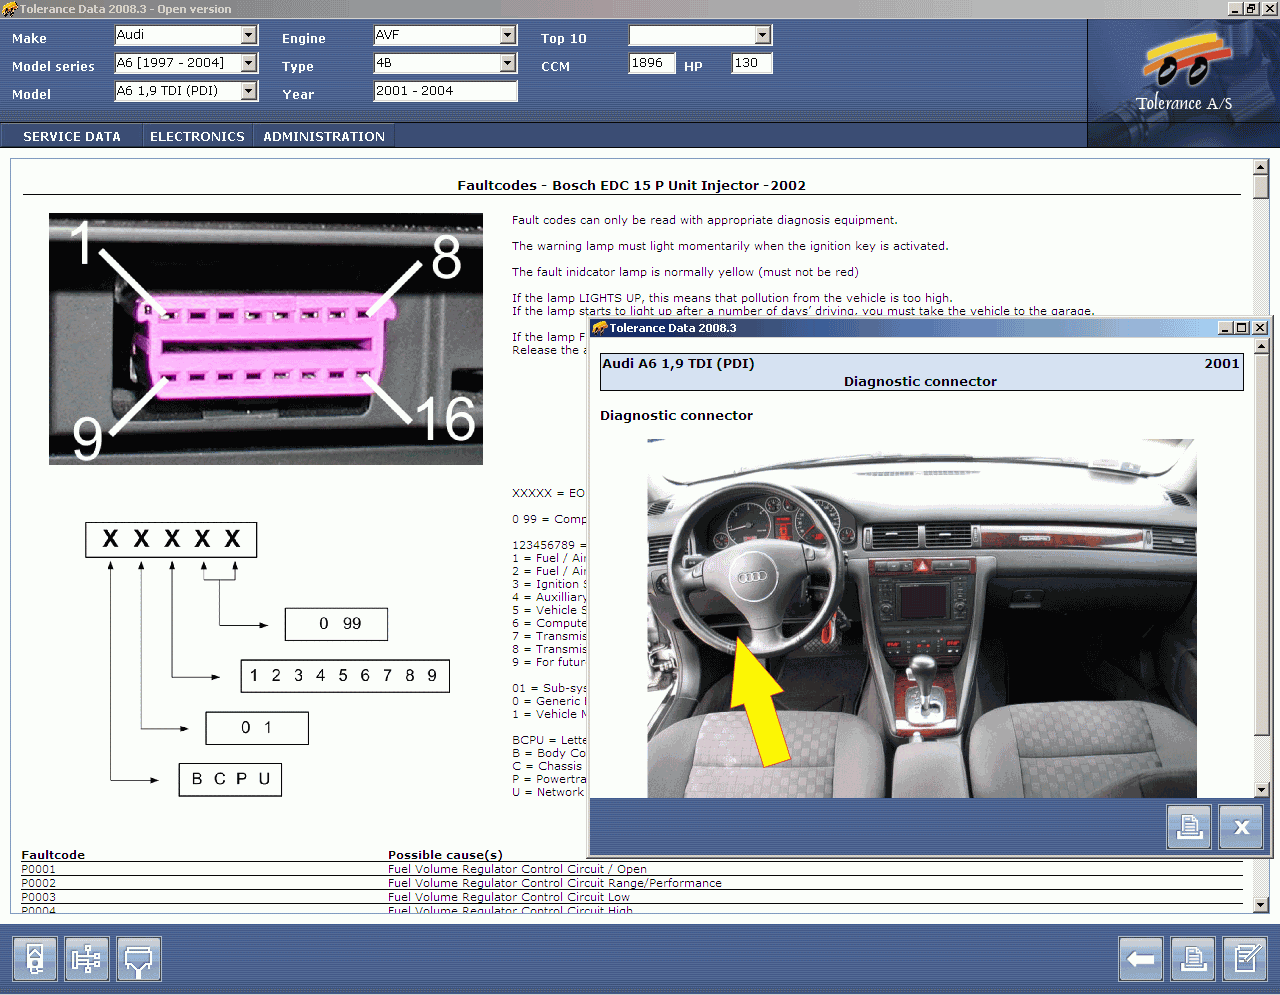The image size is (1280, 995).
Task: Open the SERVICE DATA tab
Action: pyautogui.click(x=72, y=136)
